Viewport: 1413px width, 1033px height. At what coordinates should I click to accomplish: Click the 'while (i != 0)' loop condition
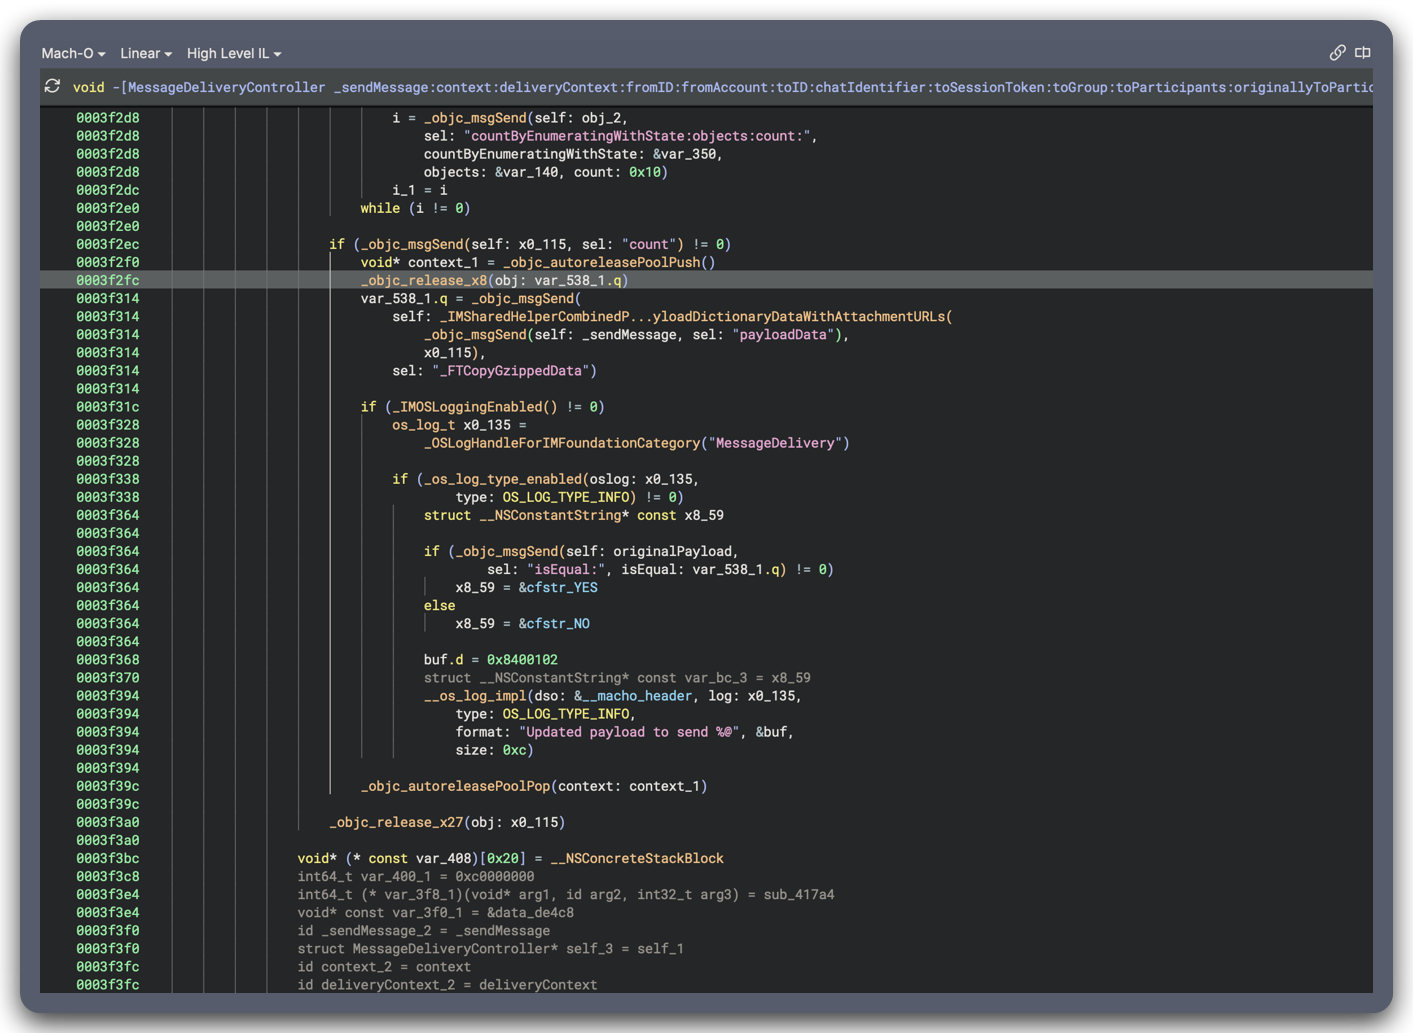pos(415,208)
